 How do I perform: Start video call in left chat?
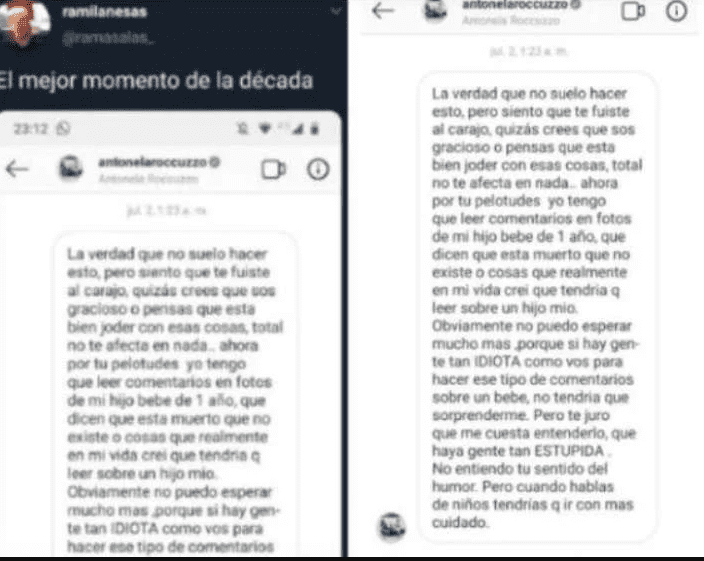[x=273, y=170]
